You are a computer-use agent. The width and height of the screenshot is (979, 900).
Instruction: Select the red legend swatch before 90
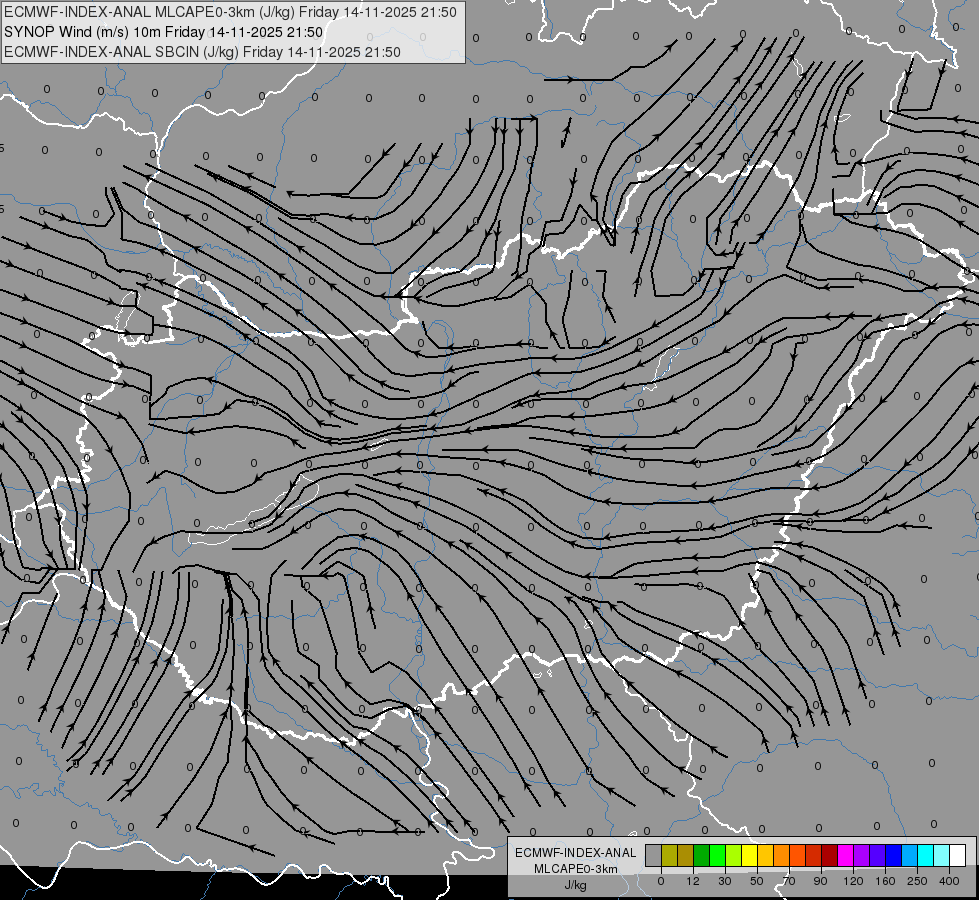[x=814, y=855]
